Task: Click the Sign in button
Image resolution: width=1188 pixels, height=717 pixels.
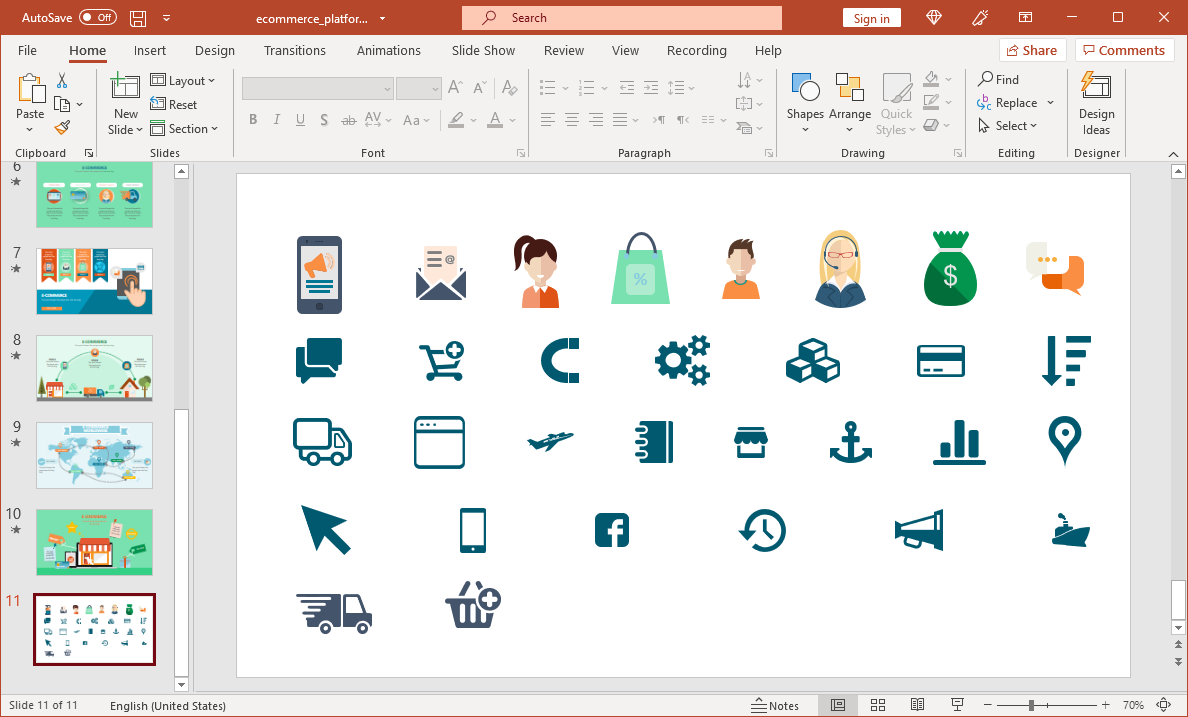Action: (x=871, y=18)
